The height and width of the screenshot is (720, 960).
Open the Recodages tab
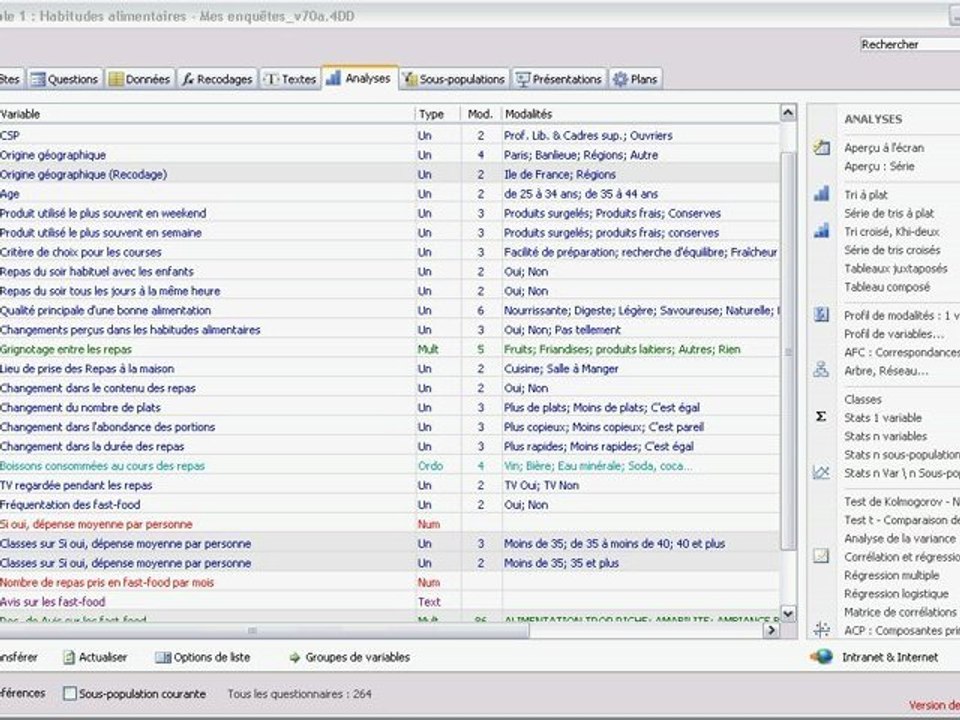click(x=217, y=79)
